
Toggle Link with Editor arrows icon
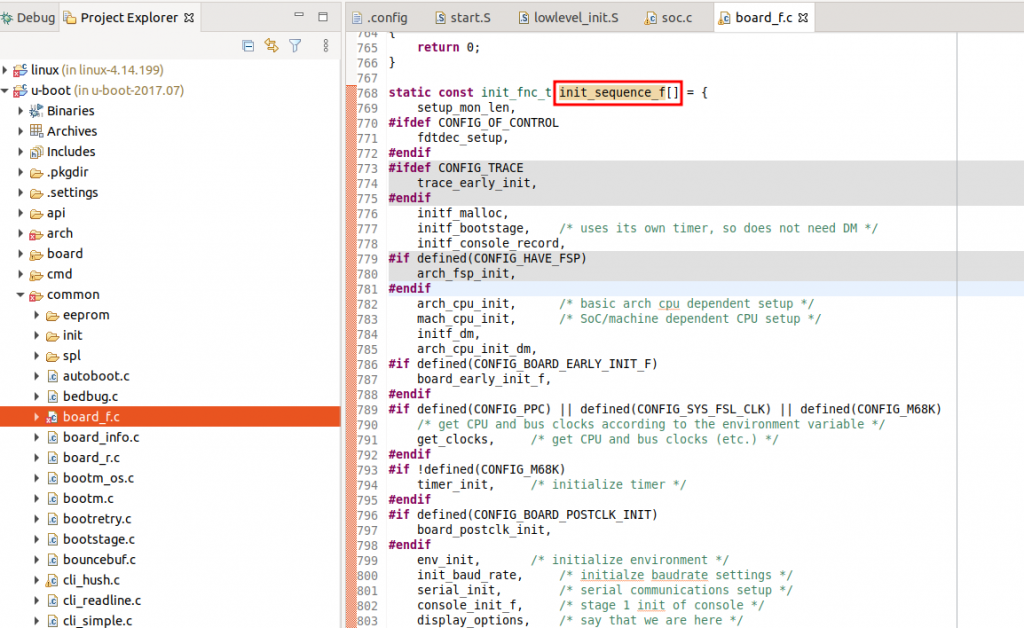point(271,46)
